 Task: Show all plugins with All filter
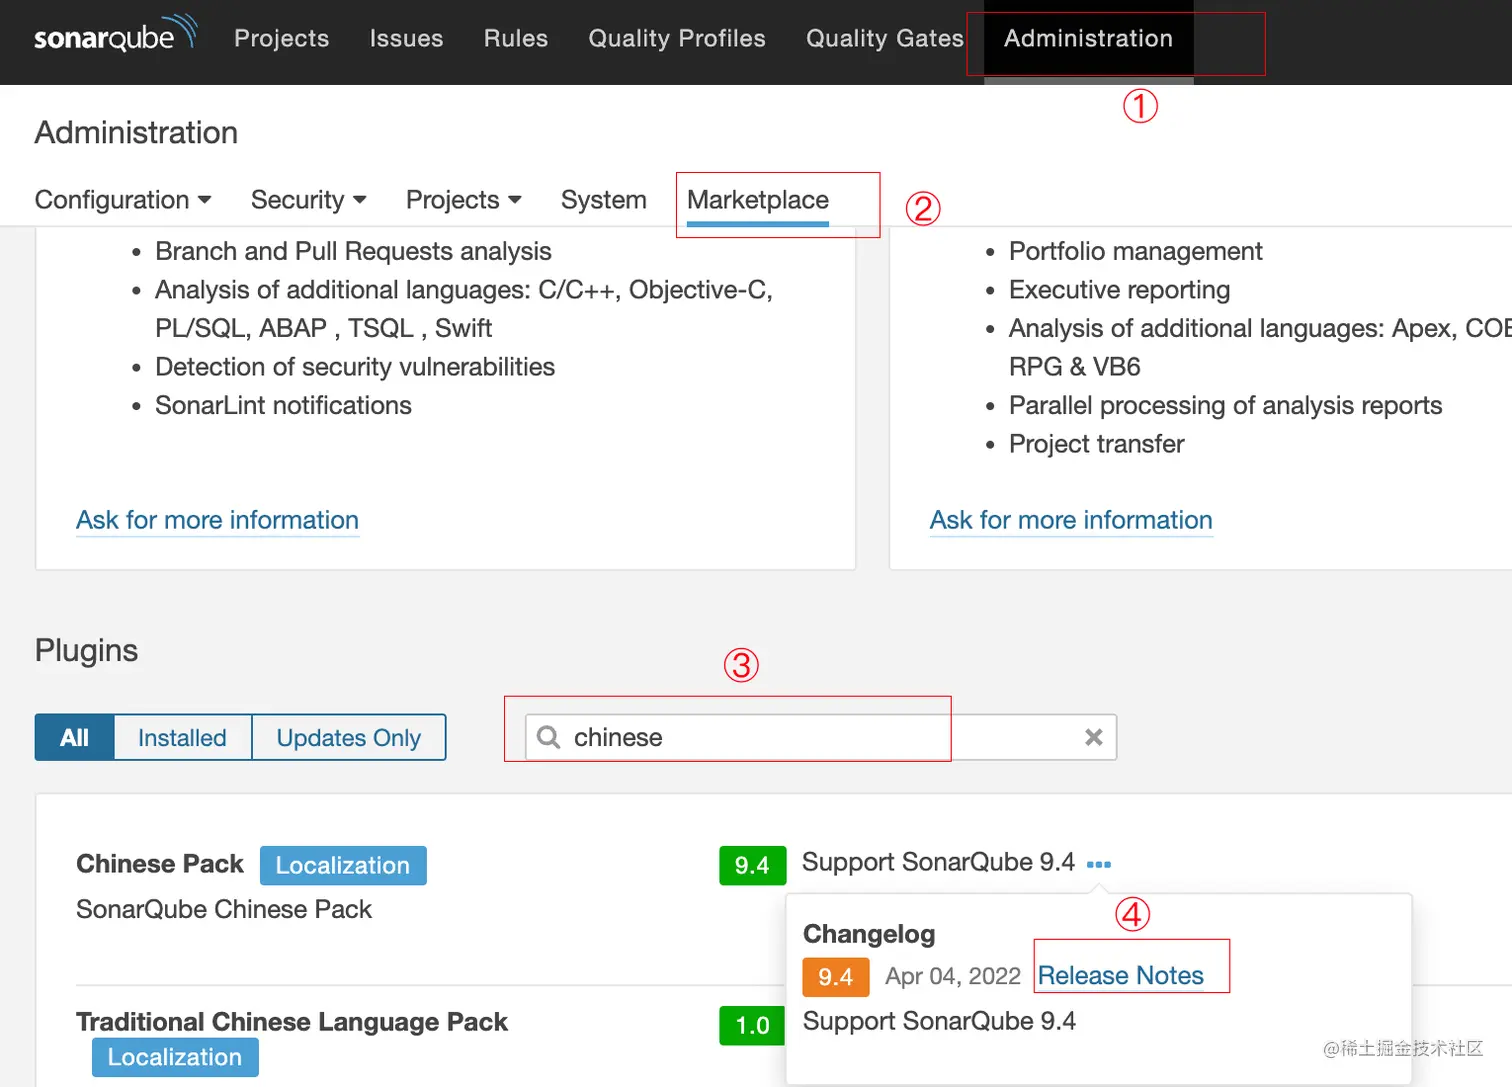pos(75,738)
